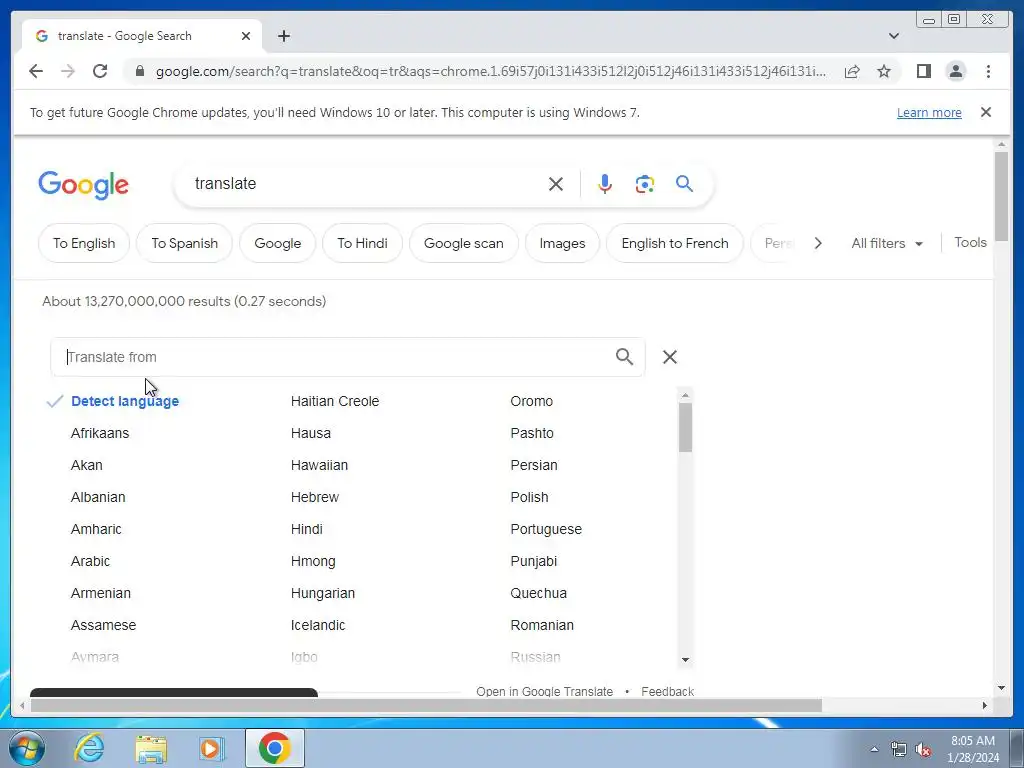
Task: Click the language list scrollbar up arrow
Action: coord(685,394)
